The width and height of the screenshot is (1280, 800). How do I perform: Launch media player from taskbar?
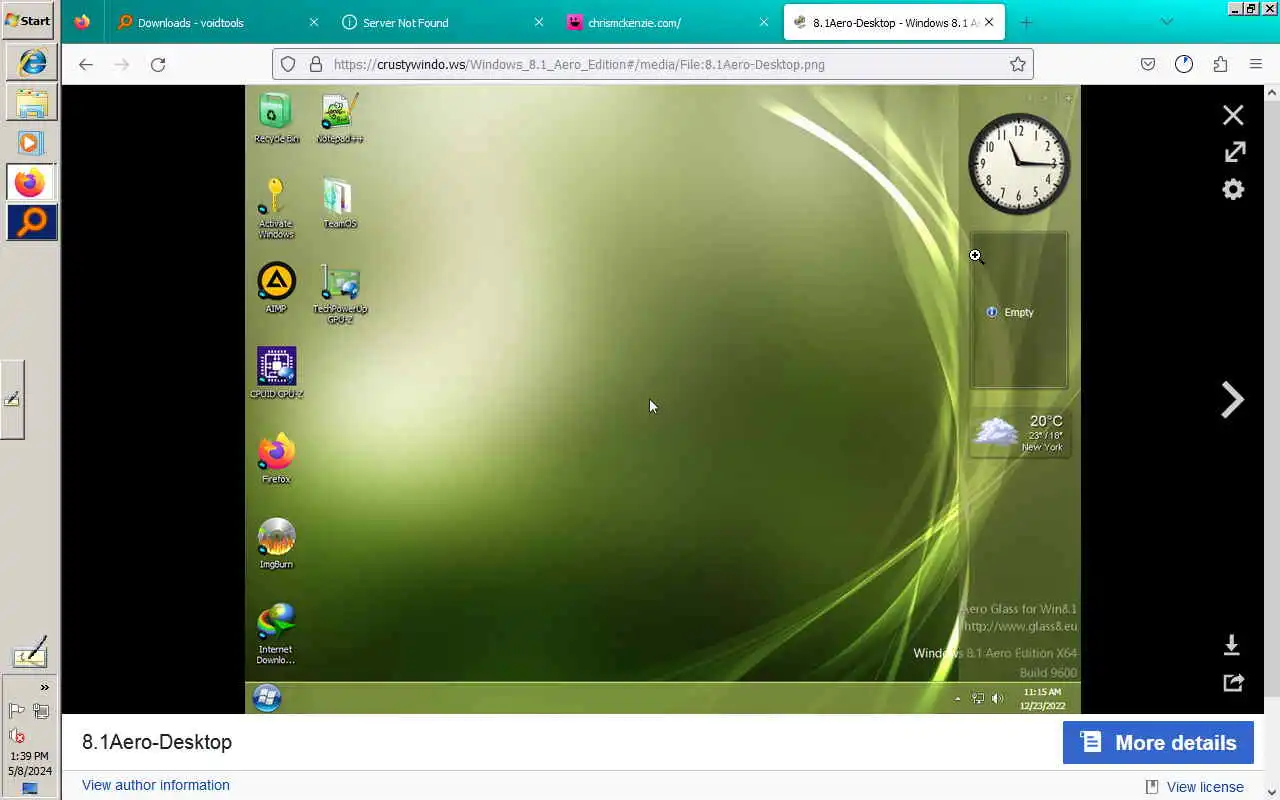click(32, 142)
